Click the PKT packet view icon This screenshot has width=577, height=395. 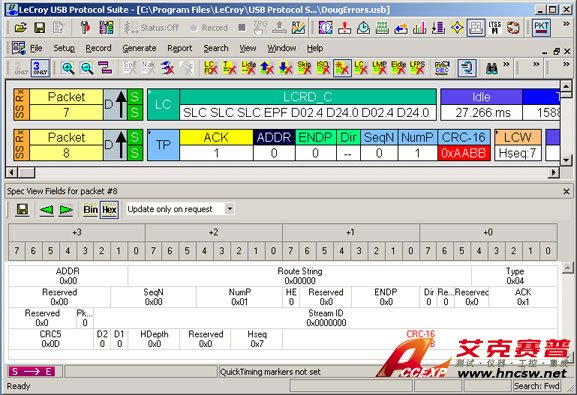[541, 28]
